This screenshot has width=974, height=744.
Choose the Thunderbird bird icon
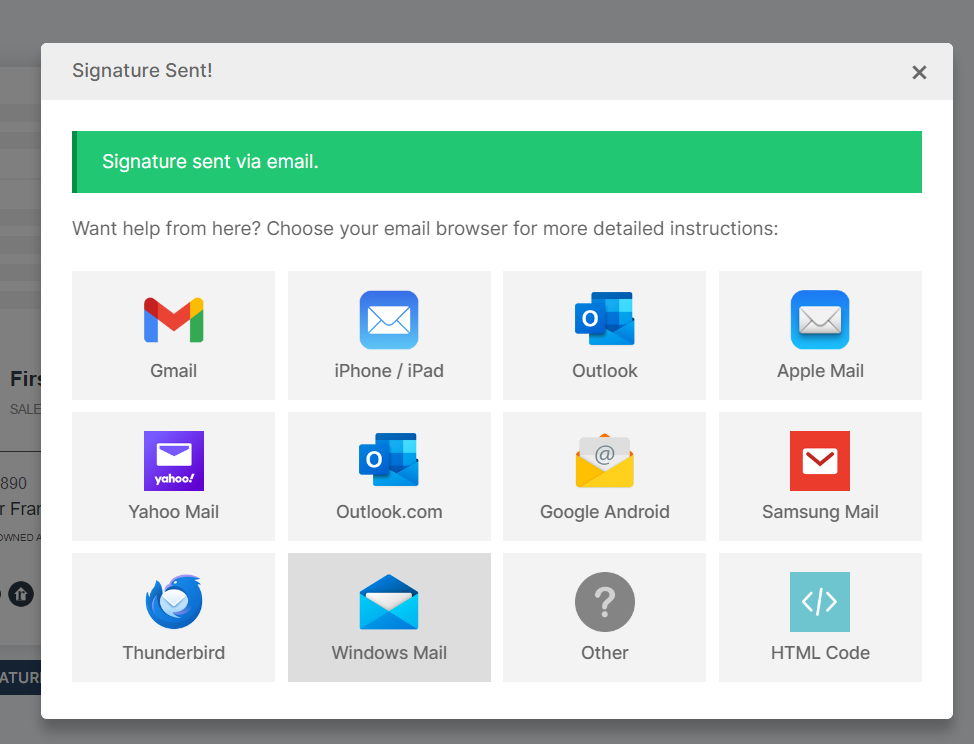[174, 601]
